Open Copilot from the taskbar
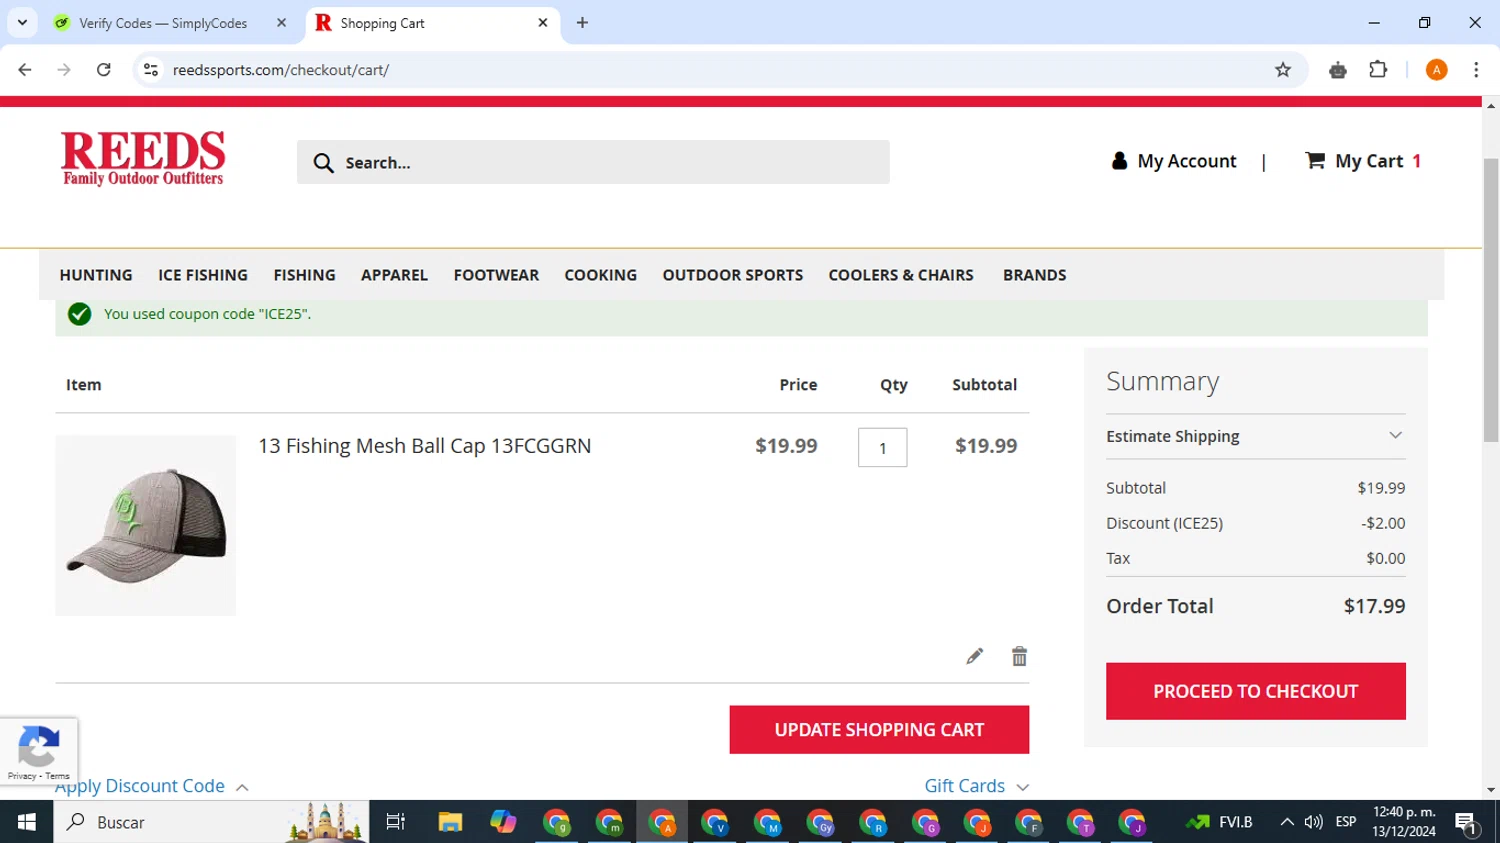Viewport: 1500px width, 843px height. coord(503,822)
